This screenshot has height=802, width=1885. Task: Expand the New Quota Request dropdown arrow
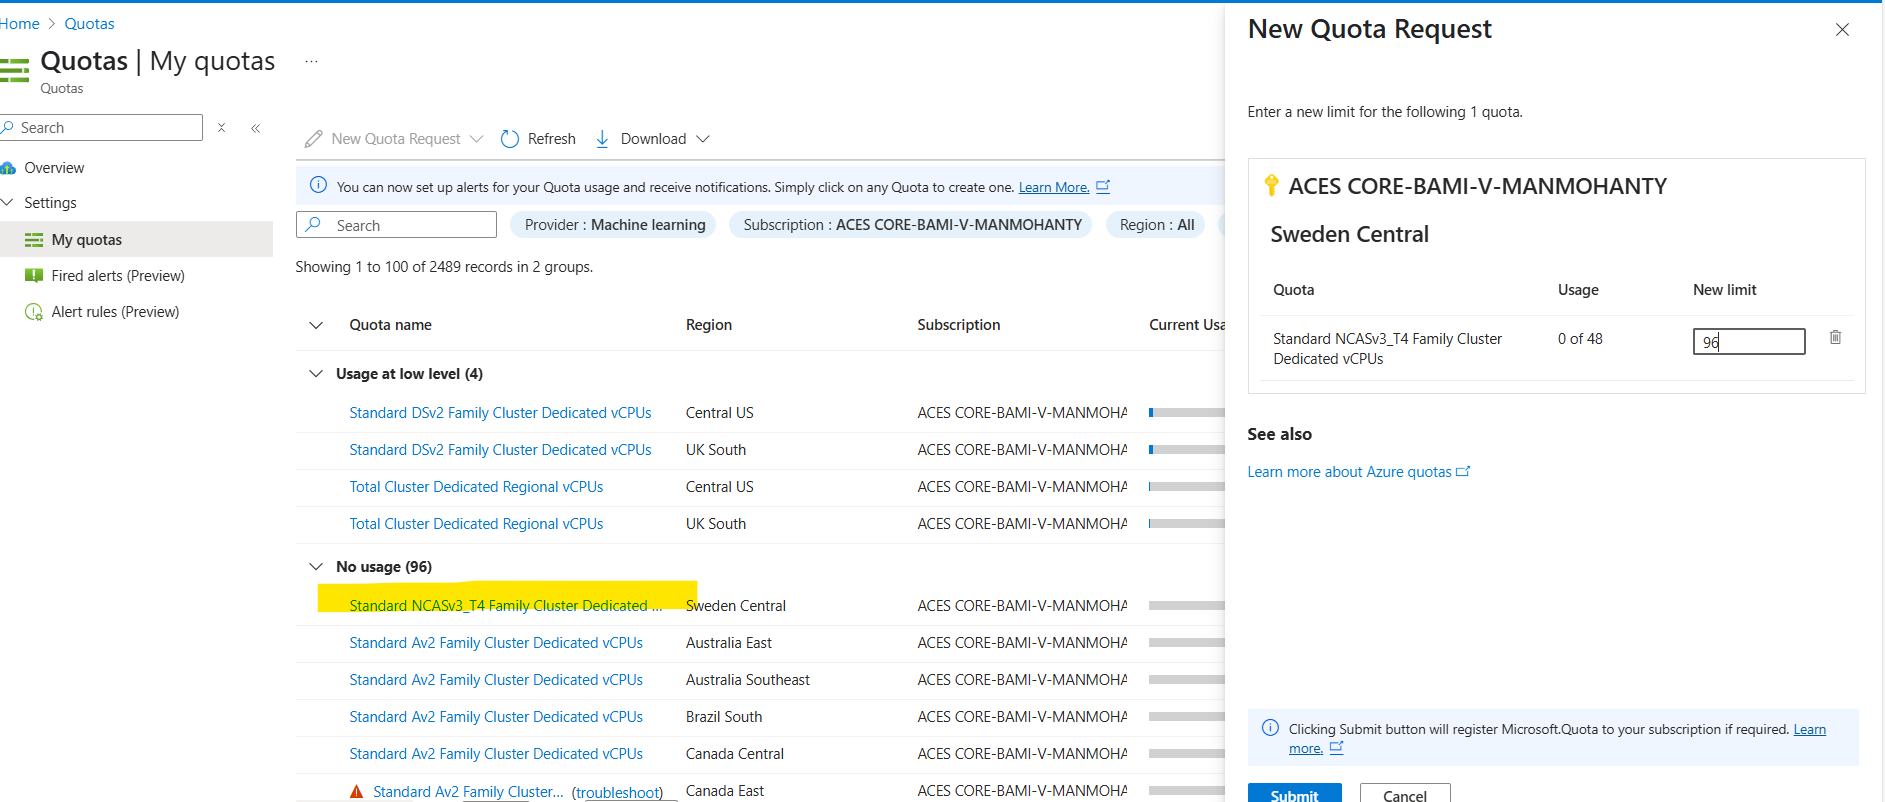[x=476, y=139]
